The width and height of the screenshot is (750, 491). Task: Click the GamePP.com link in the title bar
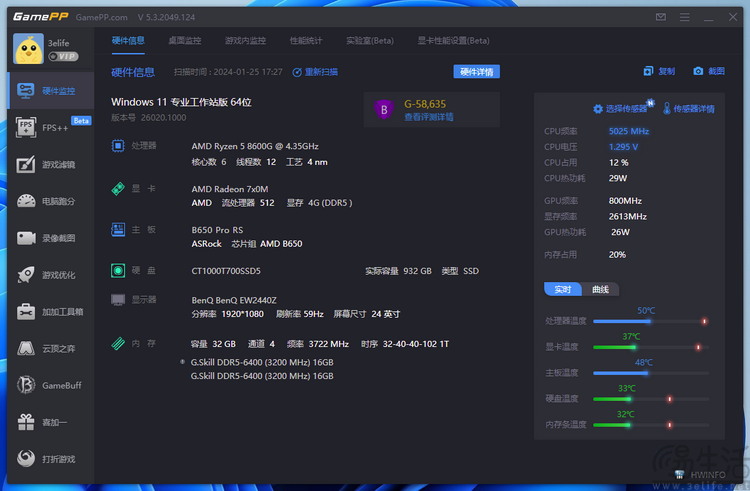pyautogui.click(x=101, y=17)
